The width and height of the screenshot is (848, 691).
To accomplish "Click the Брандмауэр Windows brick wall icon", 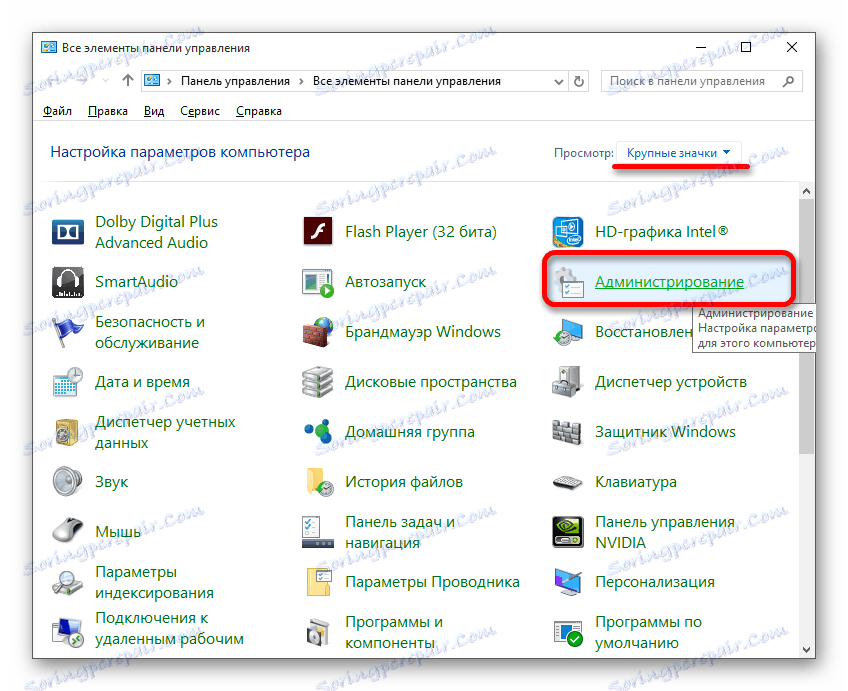I will 318,332.
